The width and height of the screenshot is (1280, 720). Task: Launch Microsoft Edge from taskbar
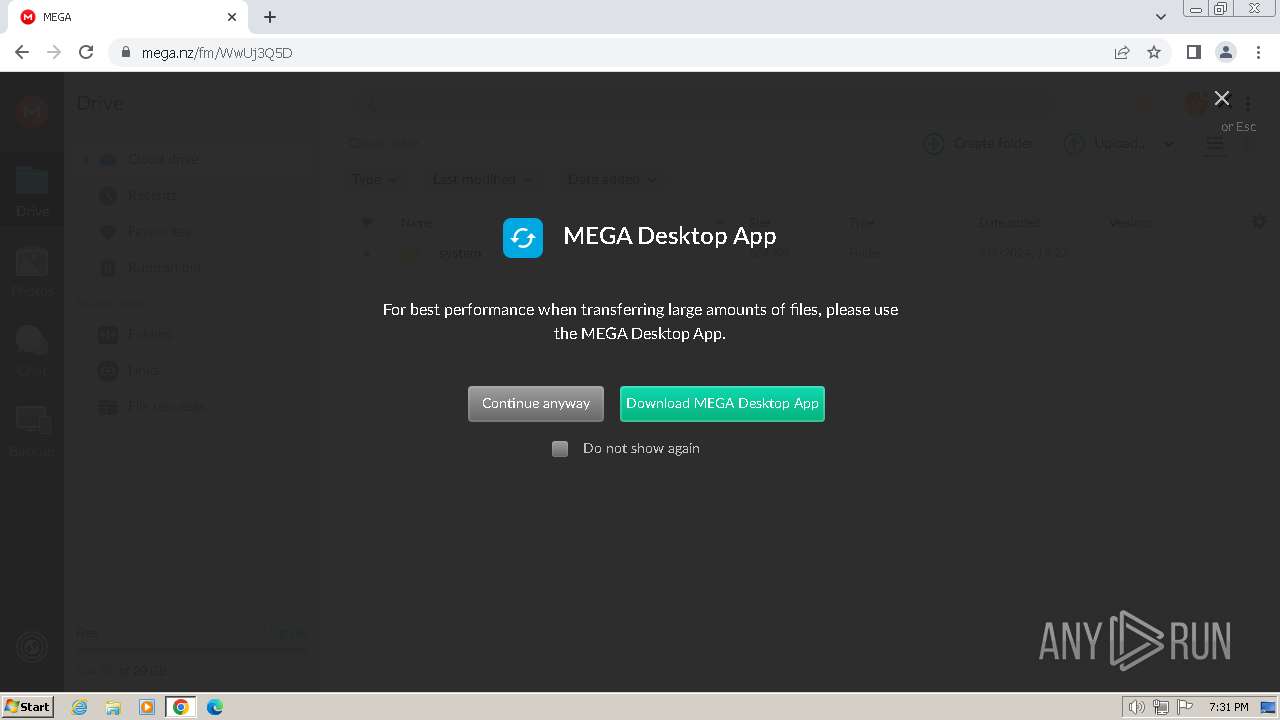[215, 707]
